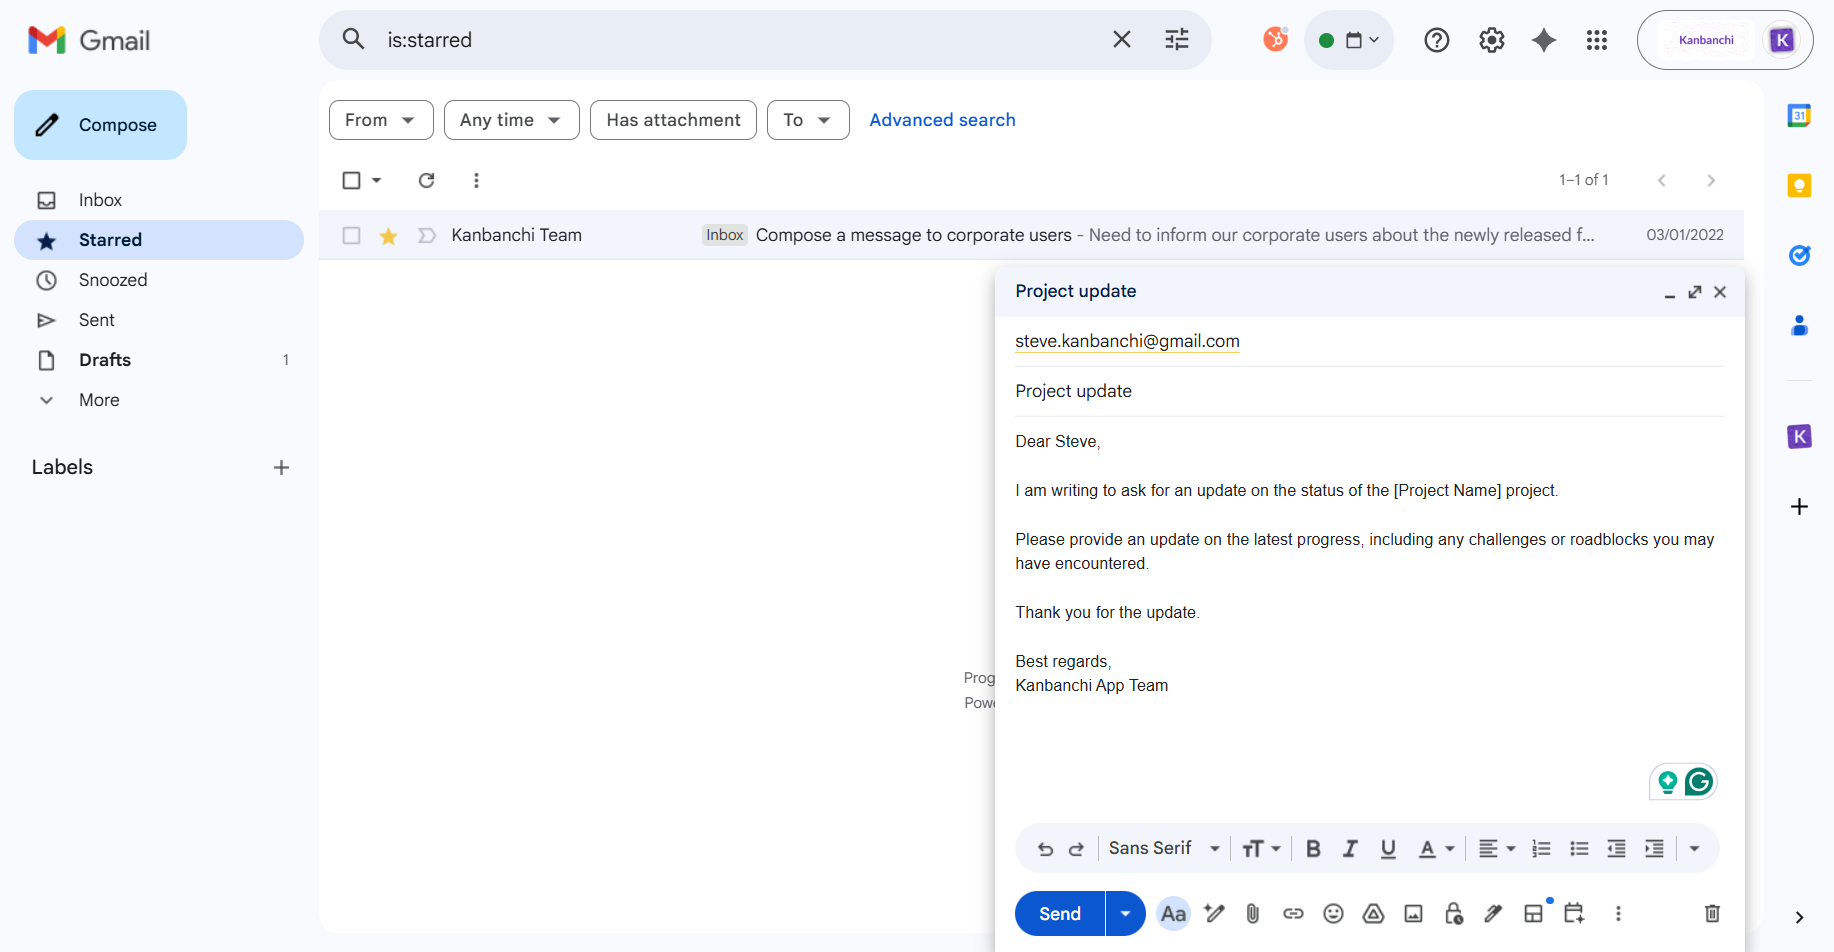This screenshot has width=1834, height=952.
Task: Insert an emoji into the email
Action: click(1333, 913)
